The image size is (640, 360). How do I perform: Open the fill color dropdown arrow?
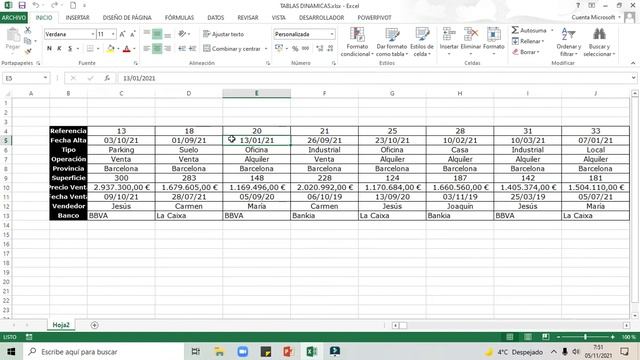coord(118,49)
